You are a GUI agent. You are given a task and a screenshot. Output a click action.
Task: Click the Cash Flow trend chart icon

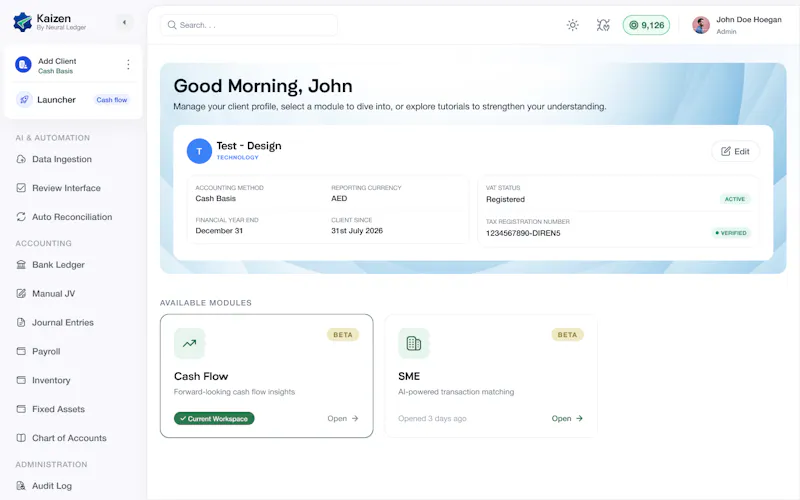point(189,343)
